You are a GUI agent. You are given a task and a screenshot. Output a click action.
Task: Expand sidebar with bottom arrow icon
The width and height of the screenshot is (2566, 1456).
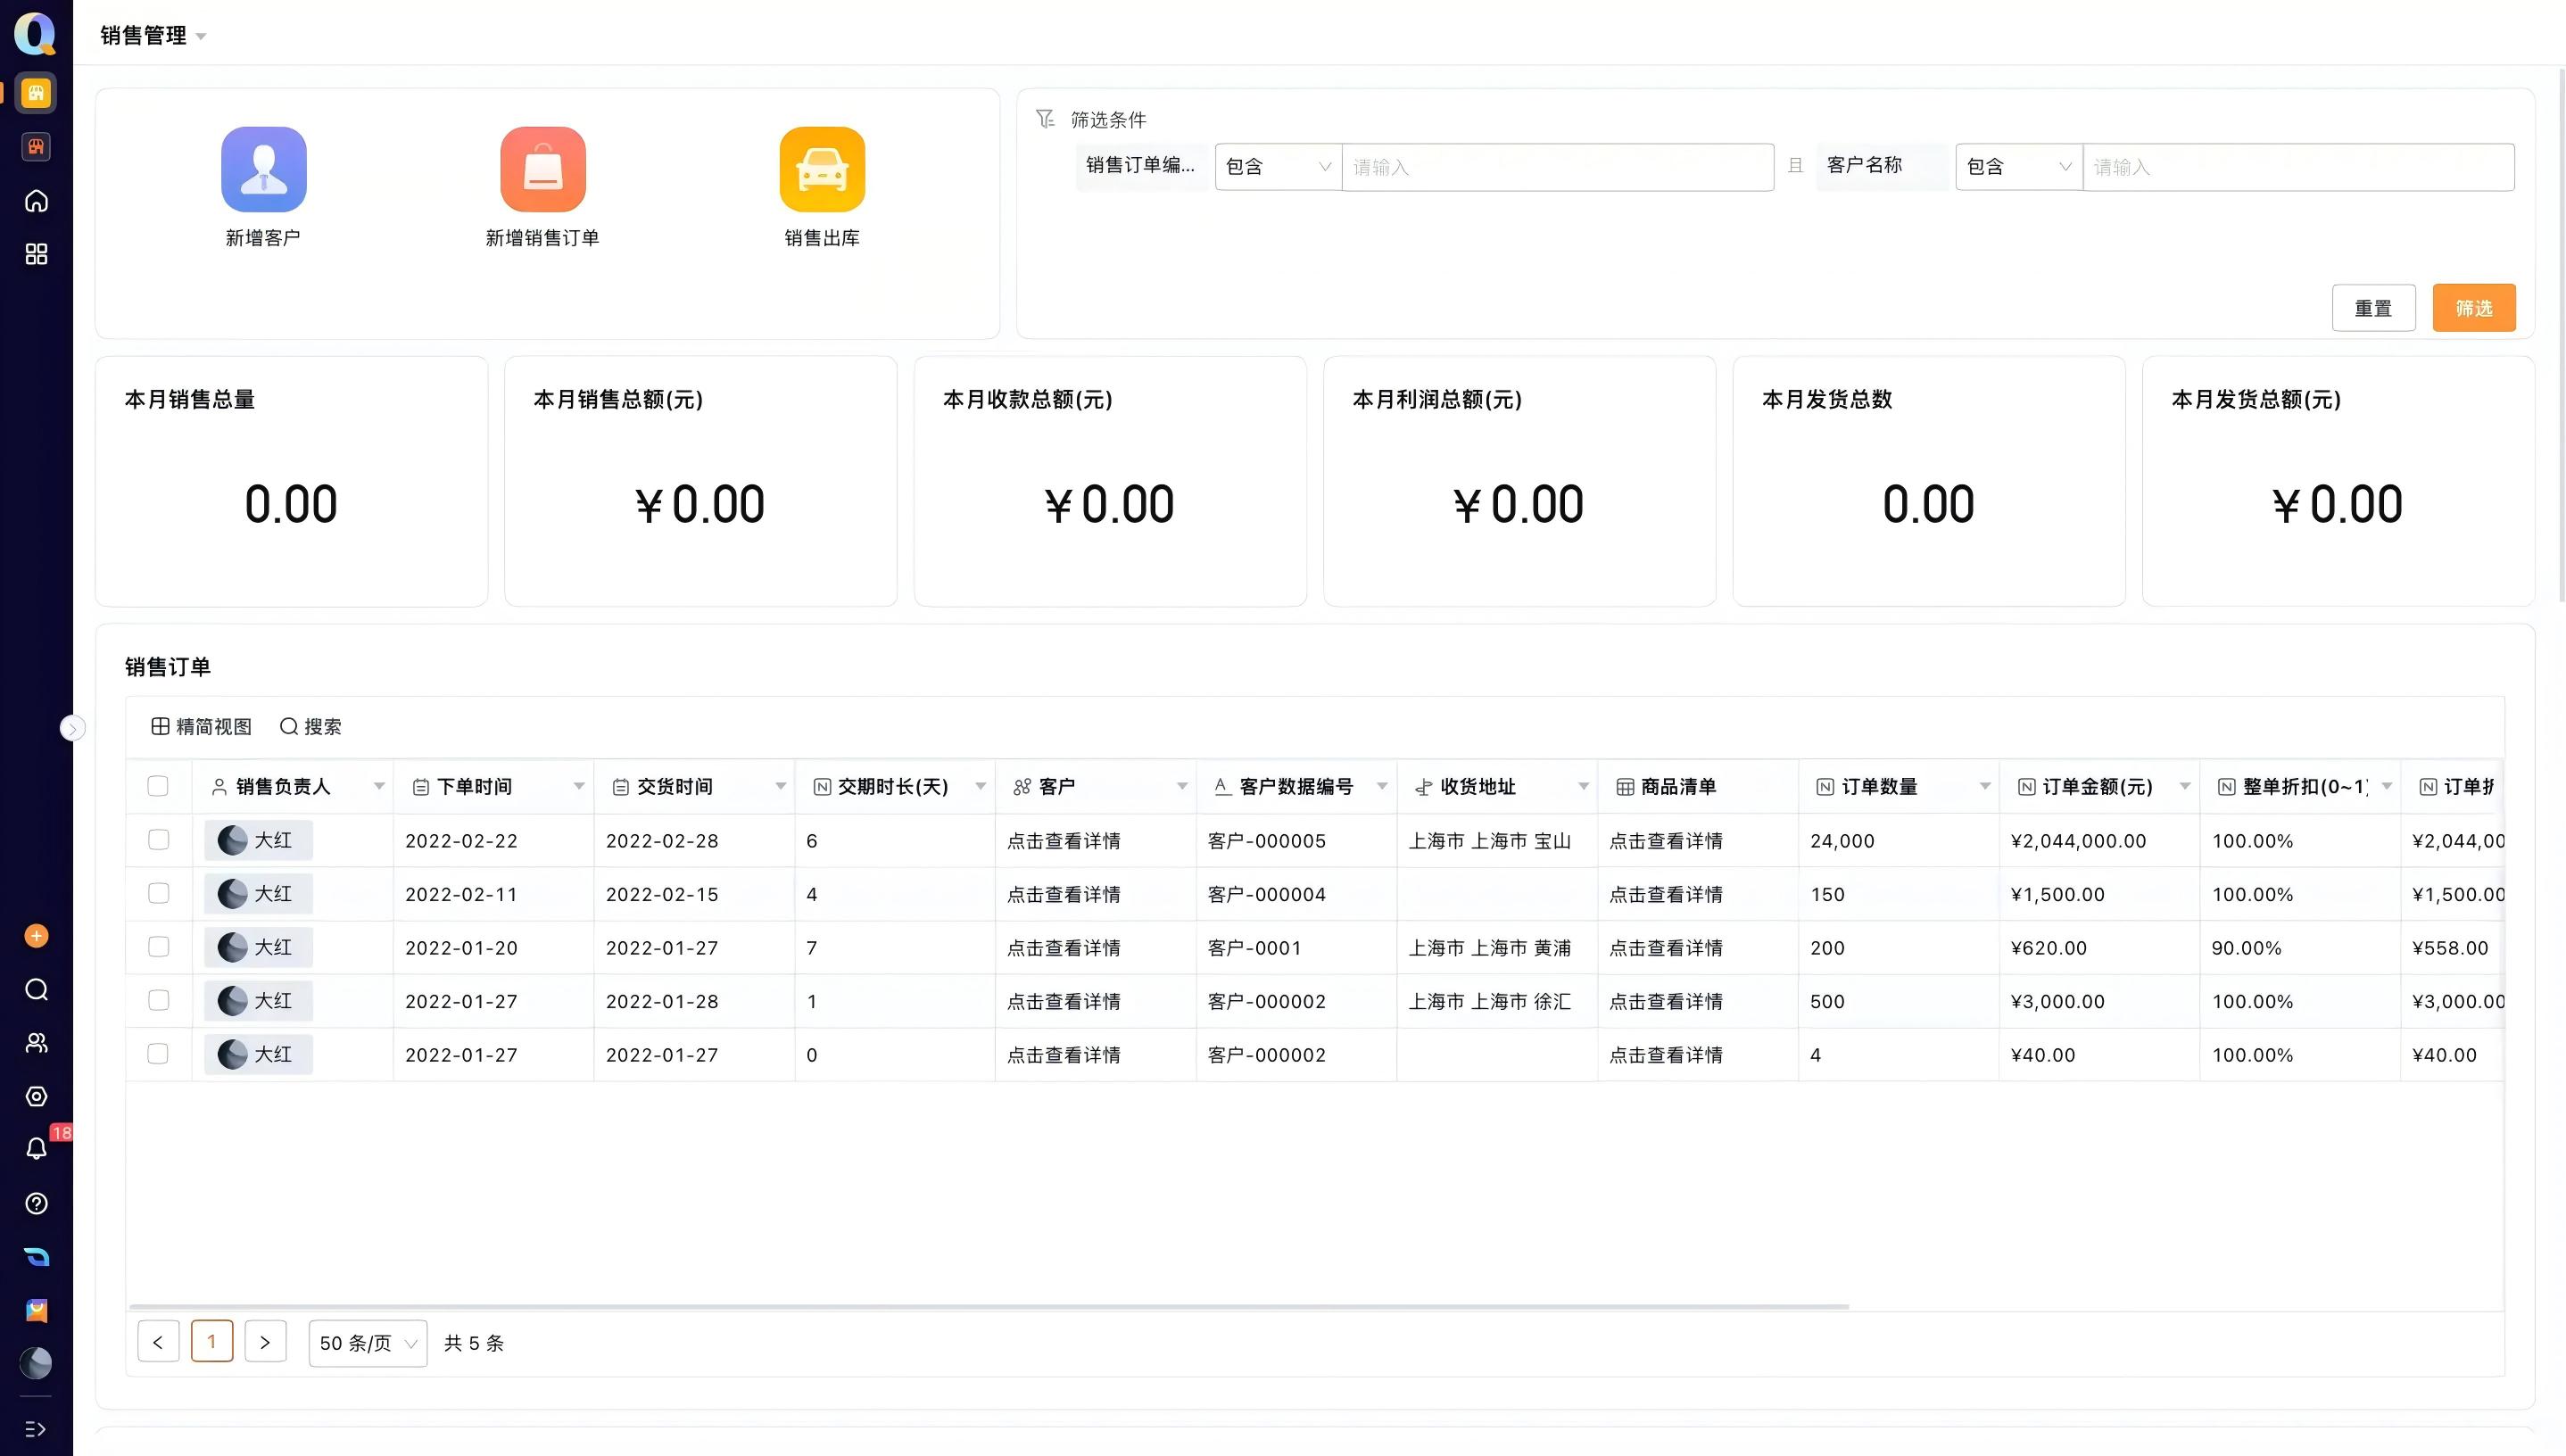coord(36,1429)
